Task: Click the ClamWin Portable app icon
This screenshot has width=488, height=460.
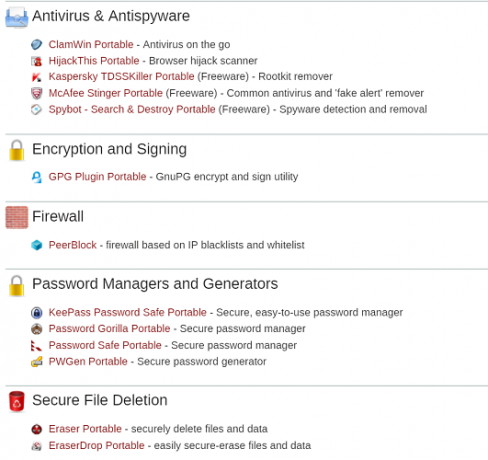Action: click(x=37, y=44)
